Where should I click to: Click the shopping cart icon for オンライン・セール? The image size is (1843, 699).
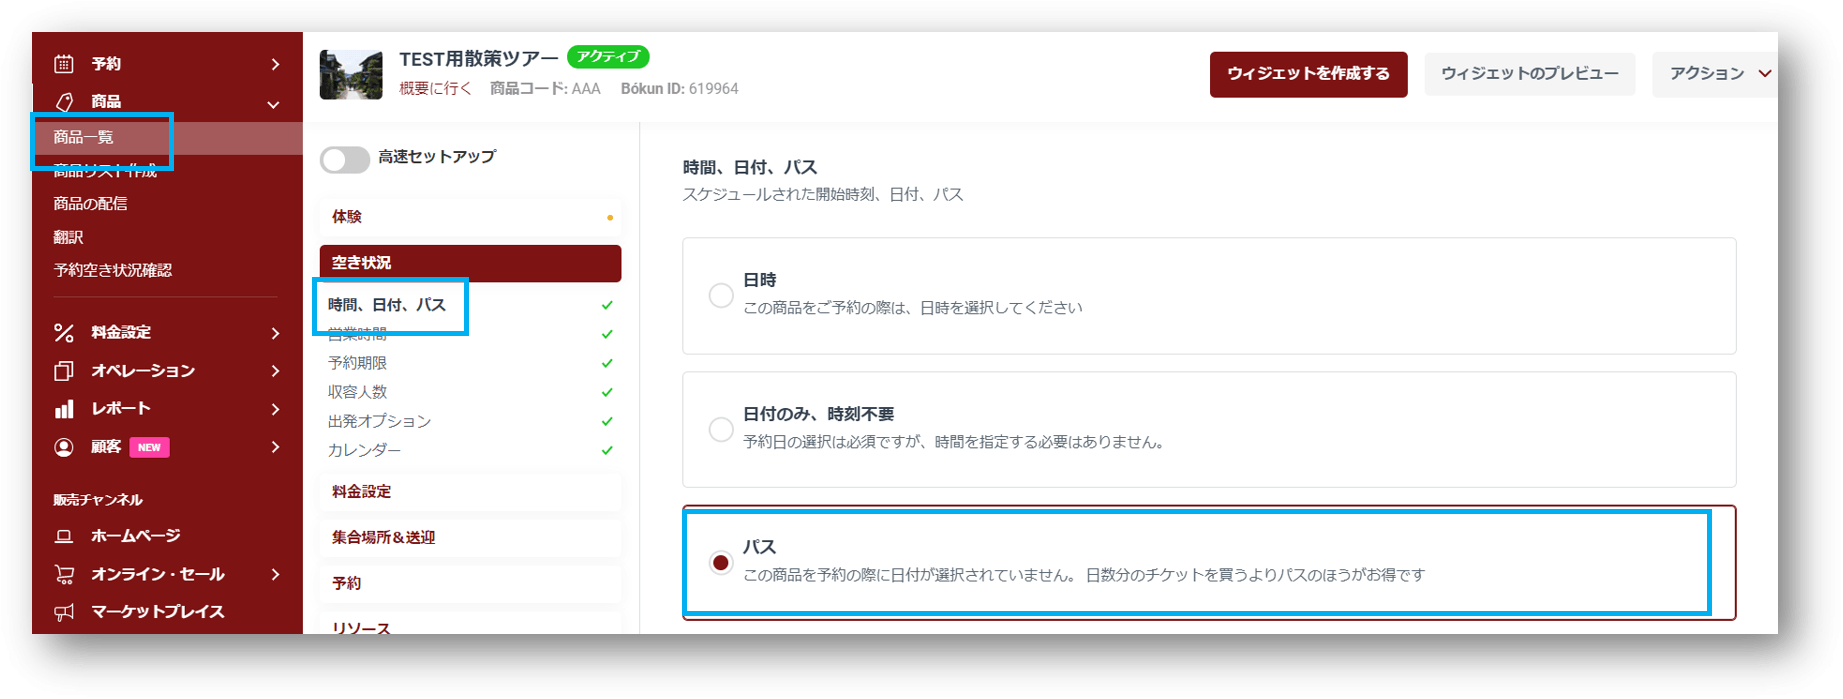coord(64,574)
